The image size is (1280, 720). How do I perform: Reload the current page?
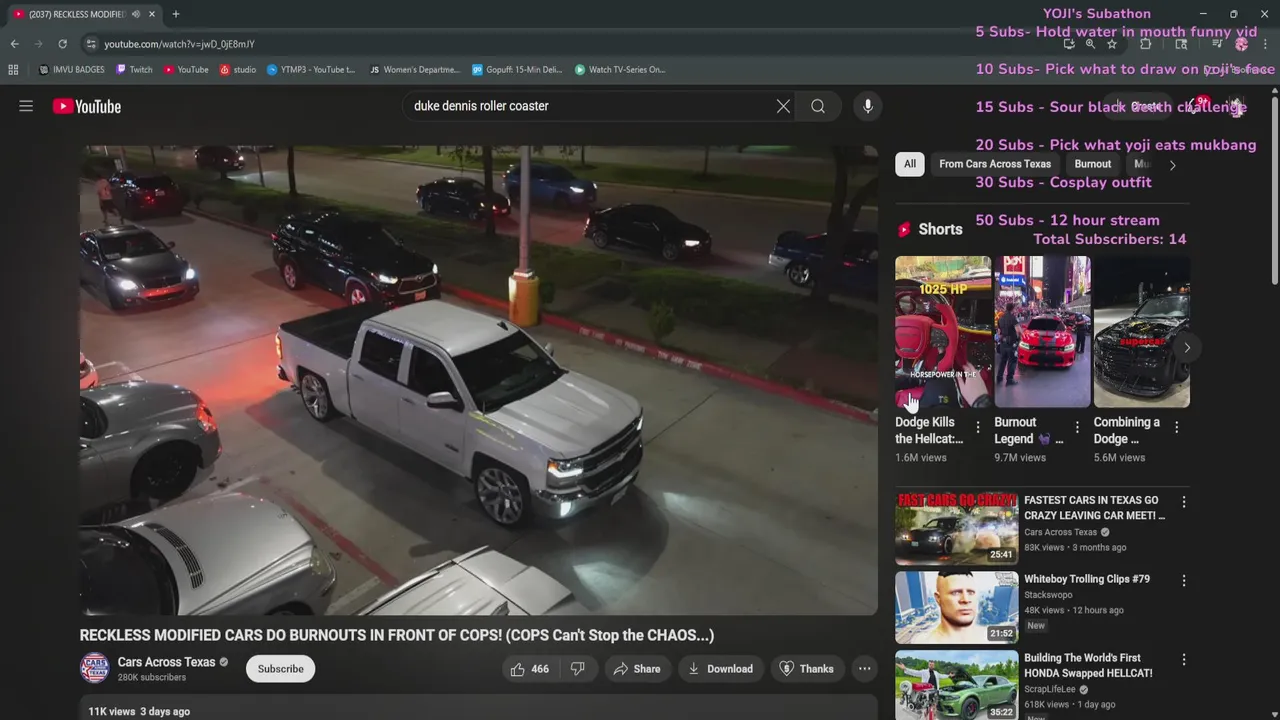click(62, 44)
